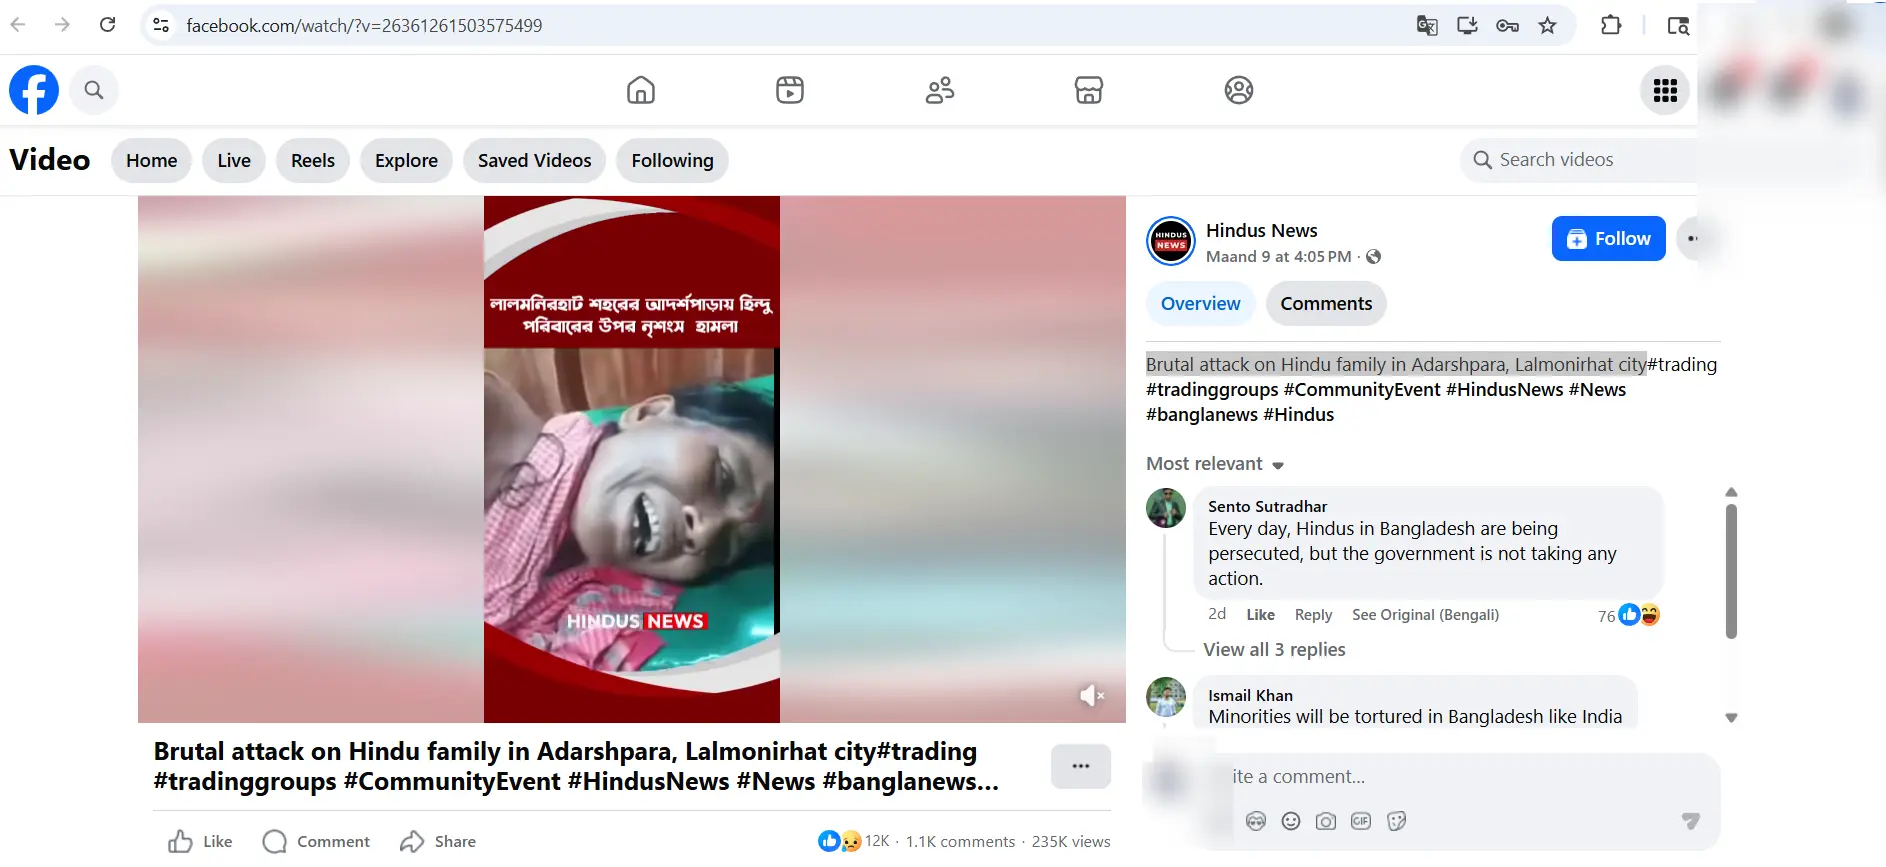Open the Following tab

[673, 160]
